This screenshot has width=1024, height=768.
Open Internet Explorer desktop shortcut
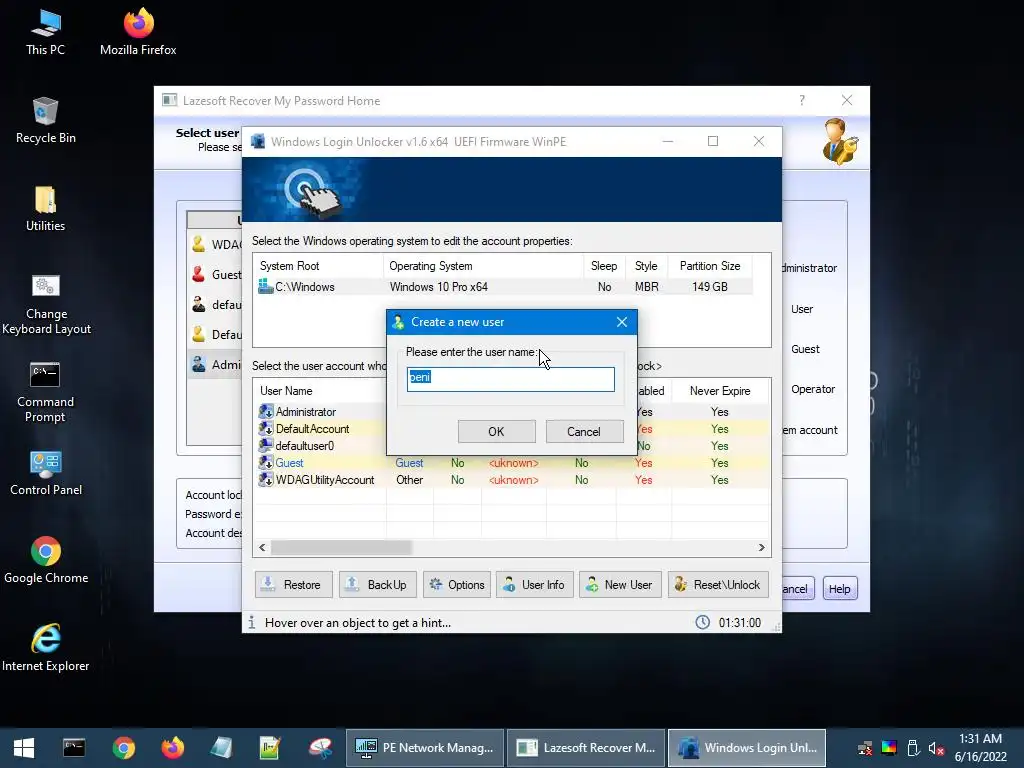[x=46, y=648]
